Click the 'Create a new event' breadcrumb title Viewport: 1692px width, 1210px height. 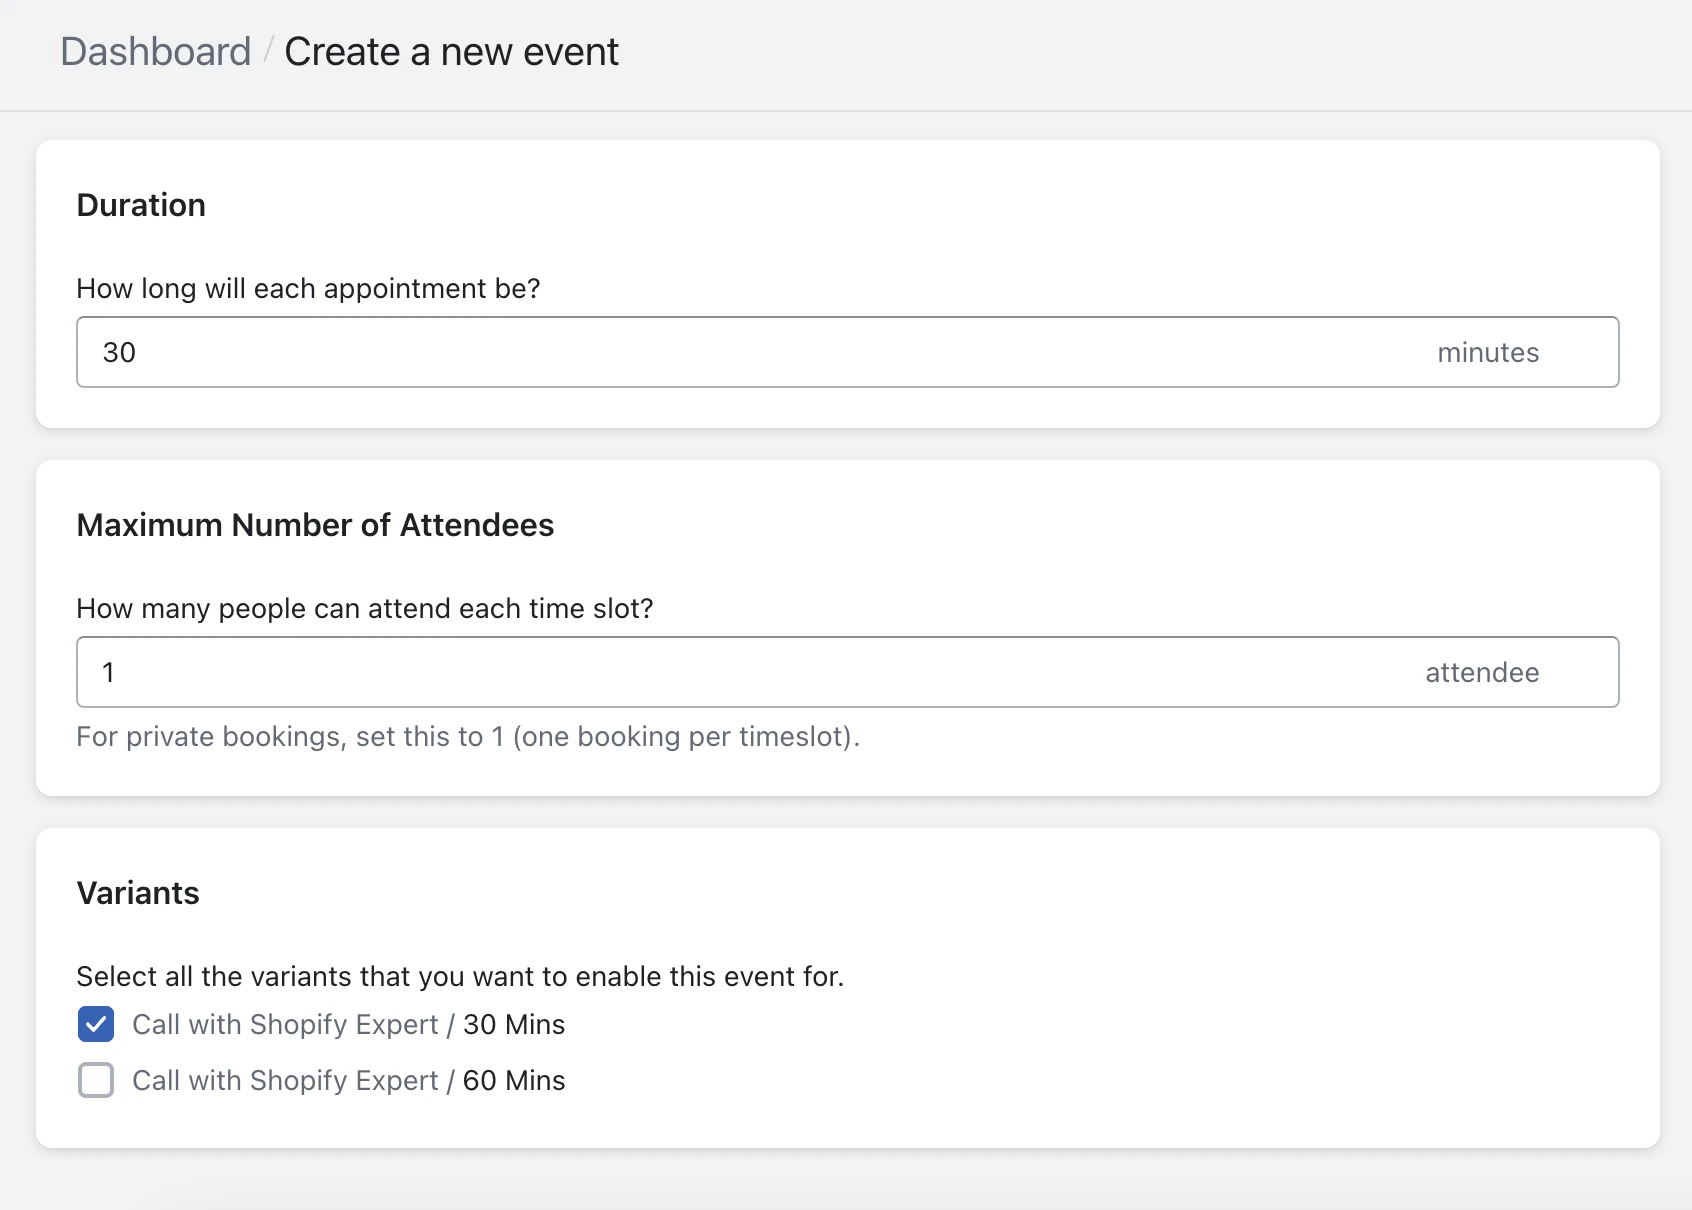coord(452,52)
